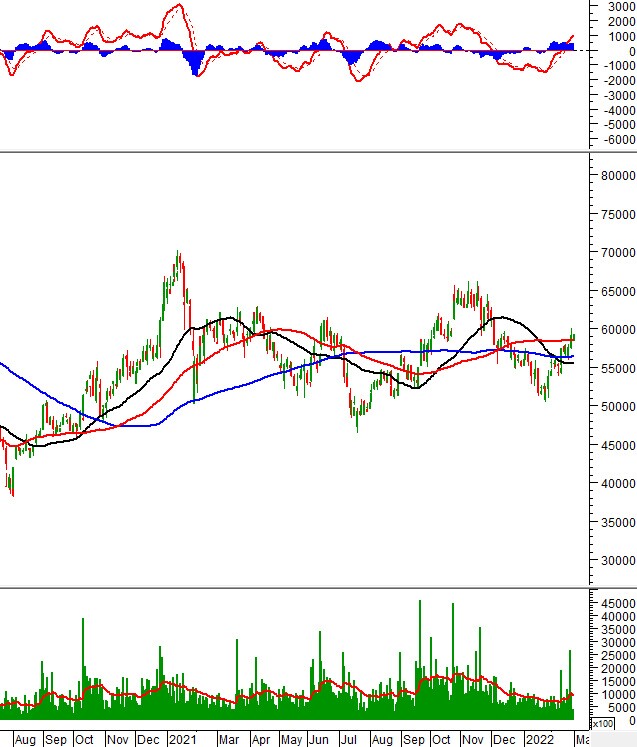Select 40000 on the volume axis
This screenshot has height=747, width=637.
[617, 616]
